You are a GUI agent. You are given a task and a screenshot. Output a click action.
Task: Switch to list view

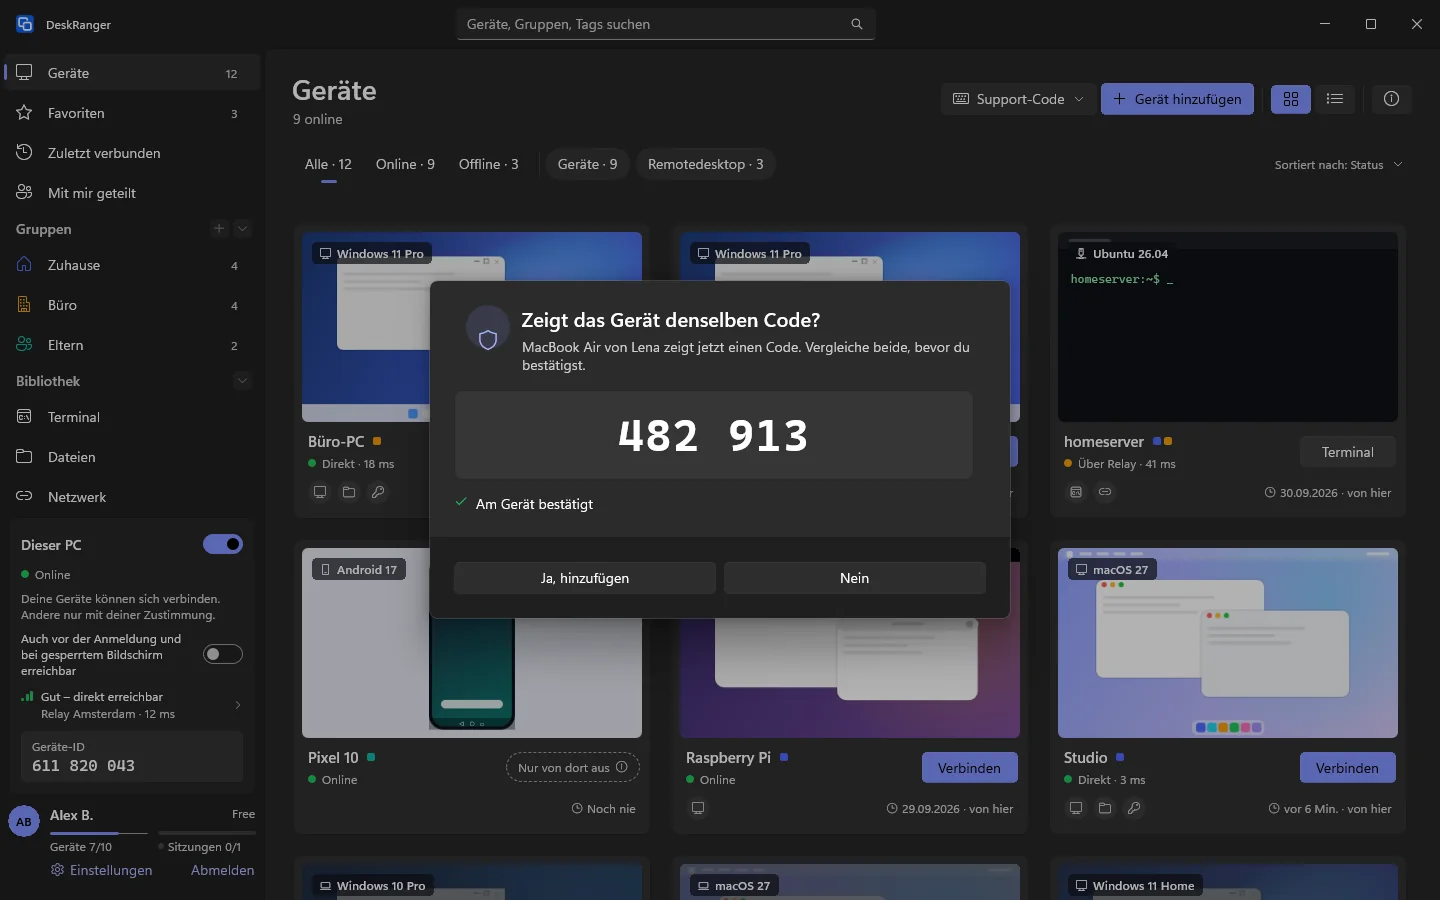point(1334,99)
